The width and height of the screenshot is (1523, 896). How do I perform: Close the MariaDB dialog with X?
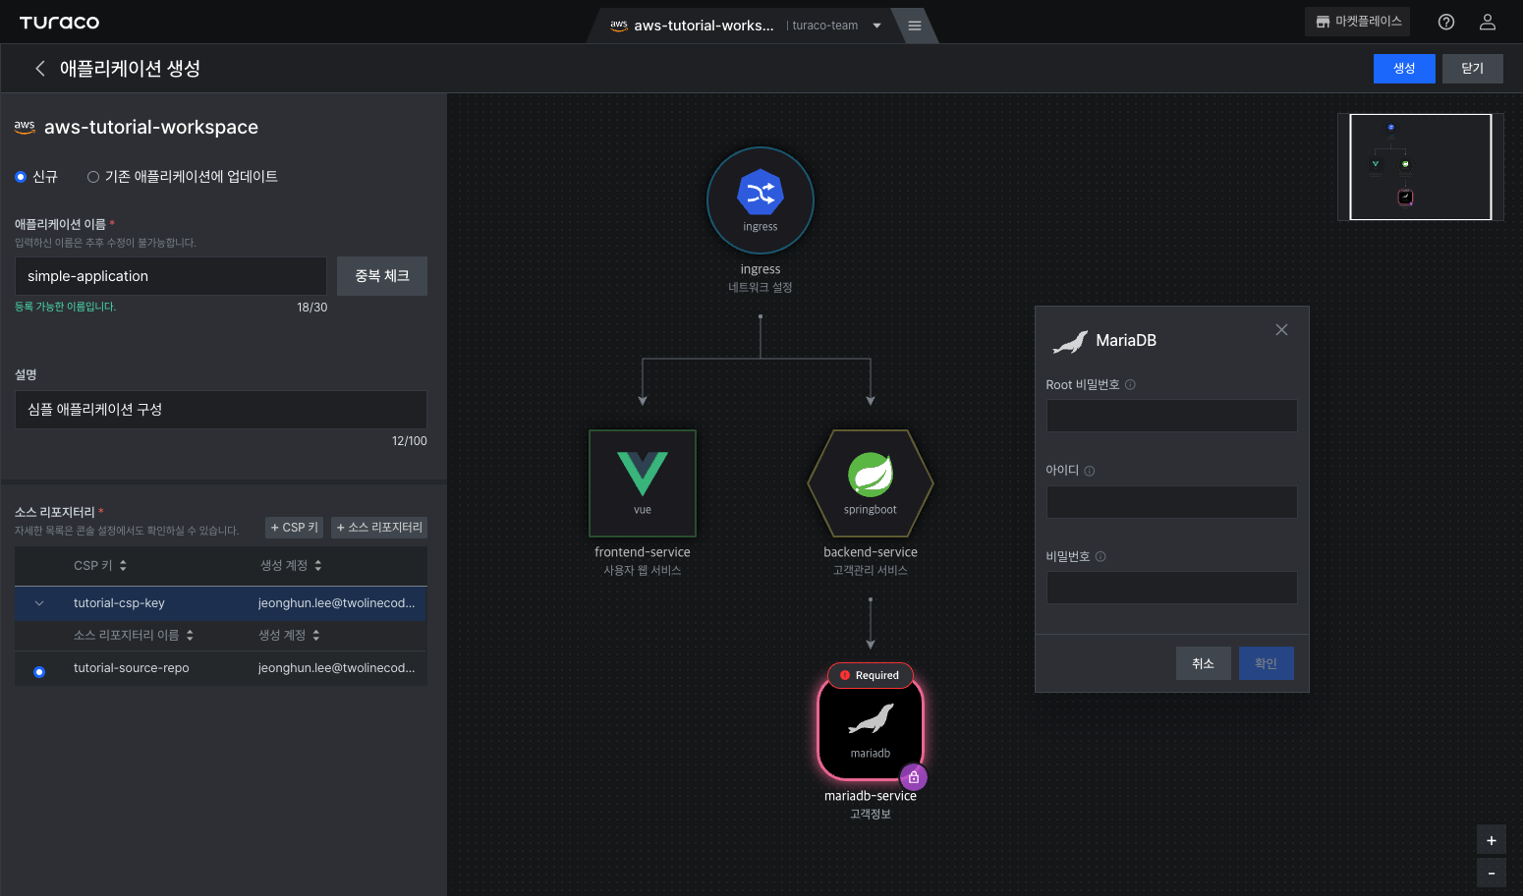(x=1281, y=330)
